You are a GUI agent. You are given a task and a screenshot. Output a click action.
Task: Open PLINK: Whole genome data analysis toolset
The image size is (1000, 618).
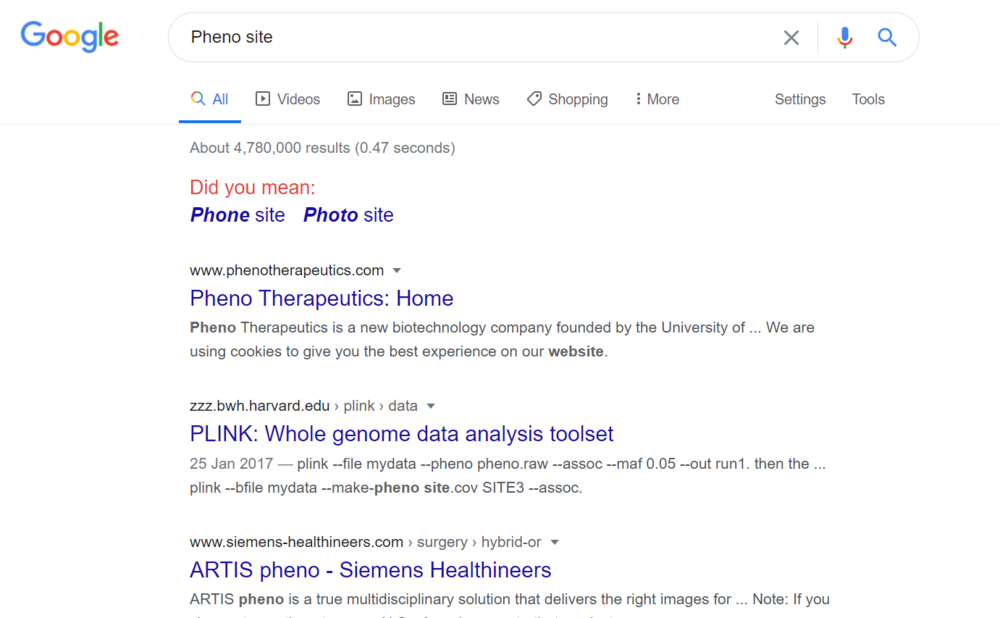click(x=401, y=434)
